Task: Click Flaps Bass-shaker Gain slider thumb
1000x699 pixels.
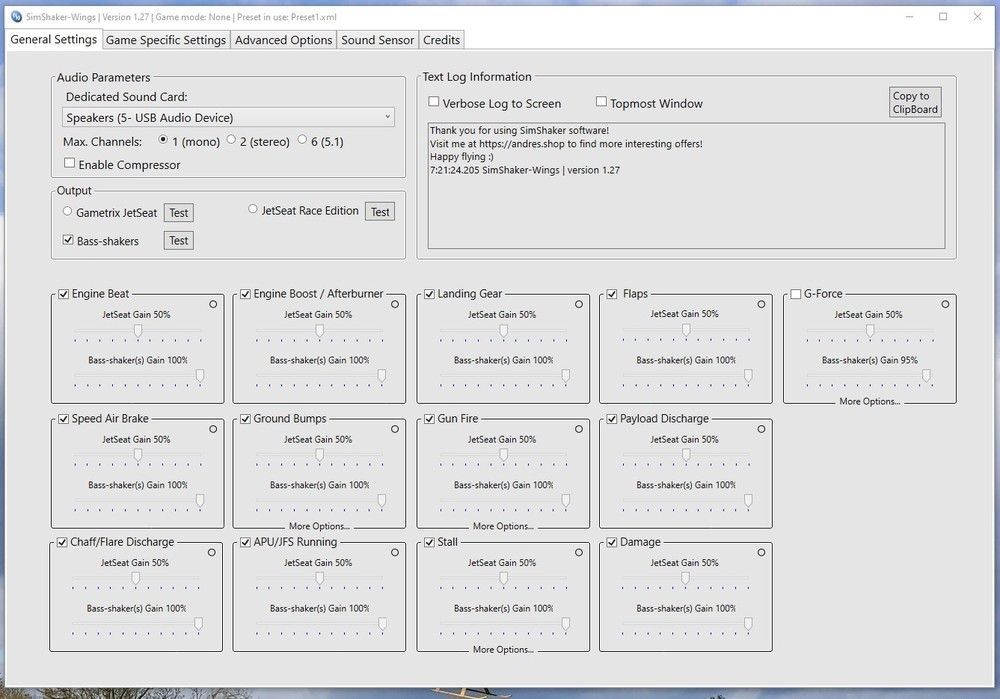Action: pos(748,376)
